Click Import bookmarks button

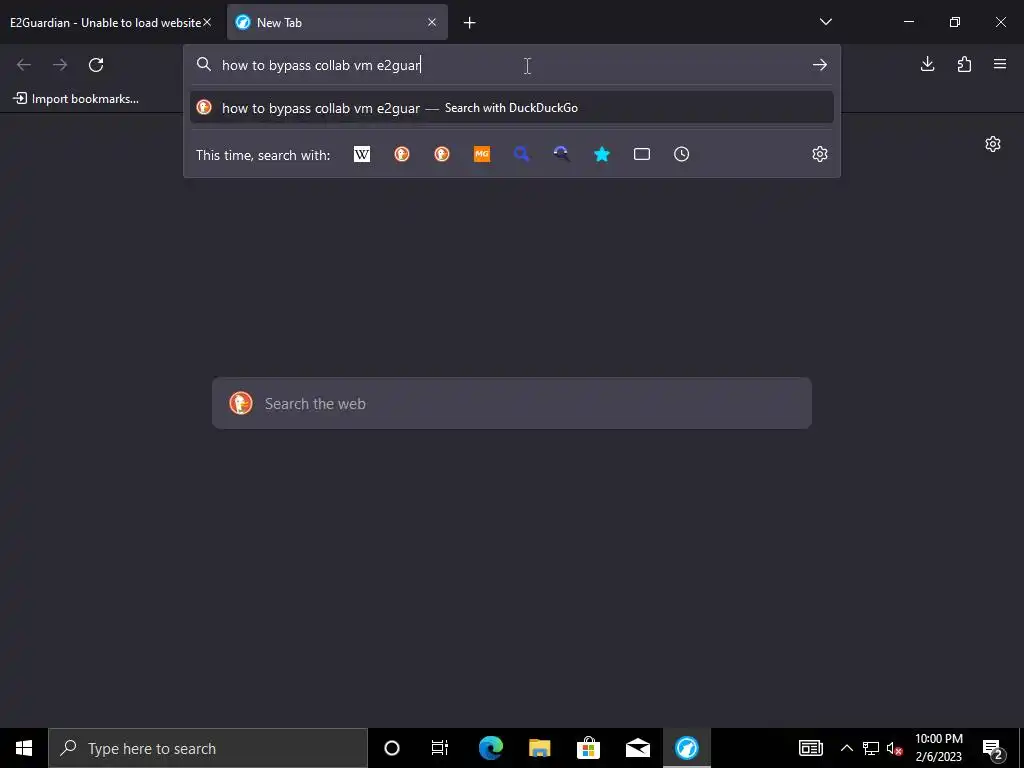click(x=76, y=99)
